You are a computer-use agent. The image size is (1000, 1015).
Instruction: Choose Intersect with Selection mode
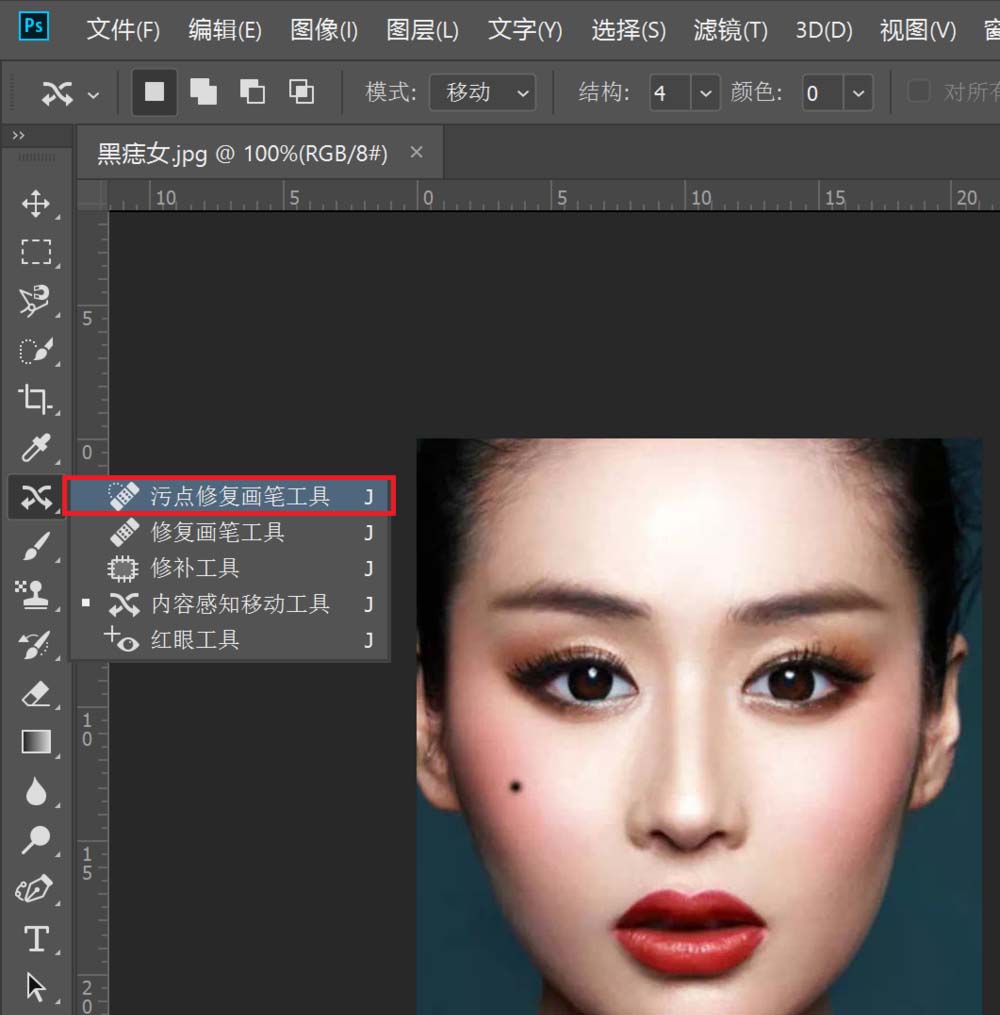(302, 92)
